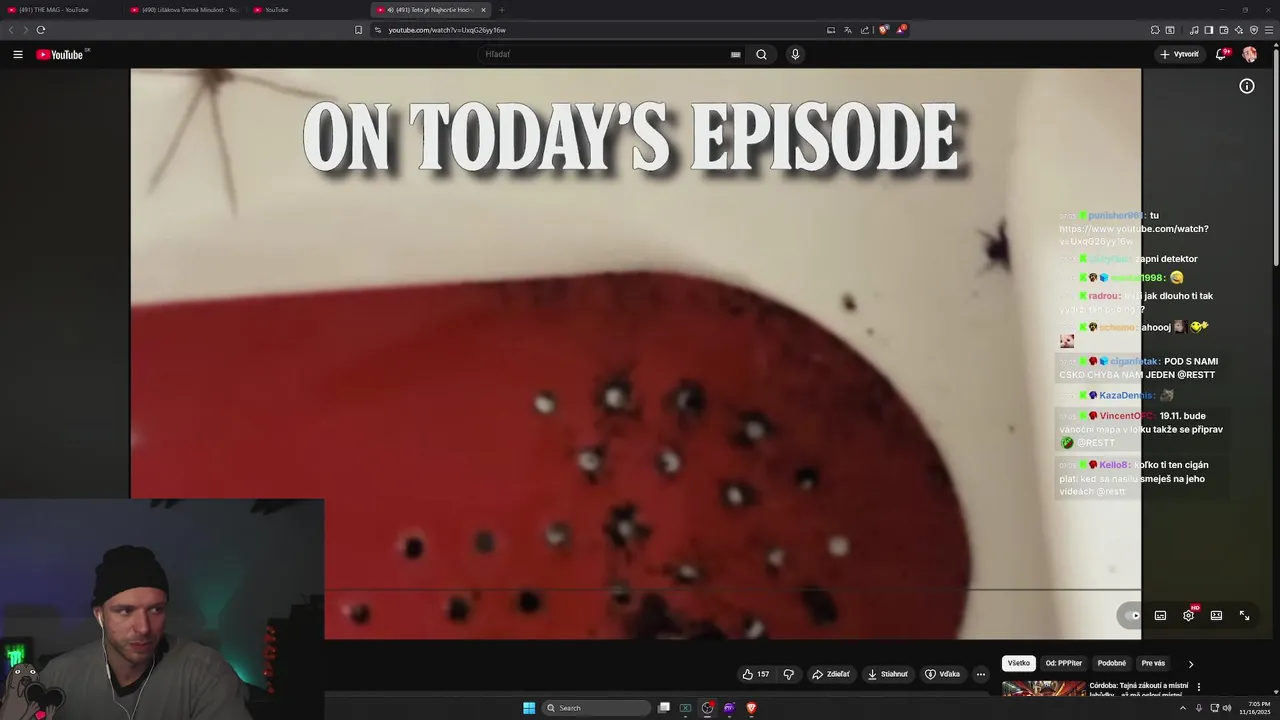The width and height of the screenshot is (1280, 720).
Task: Open YouTube notifications bell
Action: [1221, 54]
